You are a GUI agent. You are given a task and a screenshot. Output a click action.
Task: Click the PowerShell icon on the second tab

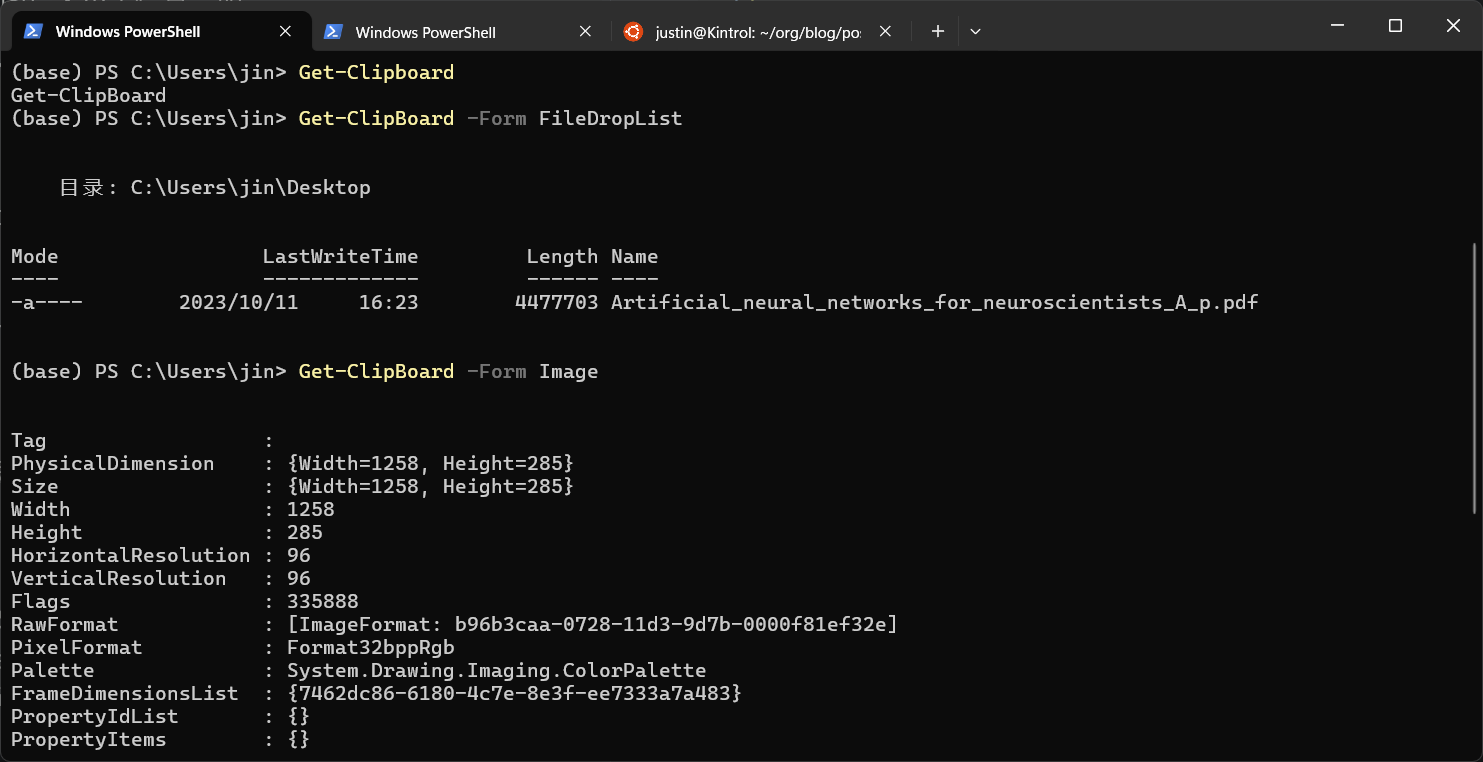(x=334, y=32)
